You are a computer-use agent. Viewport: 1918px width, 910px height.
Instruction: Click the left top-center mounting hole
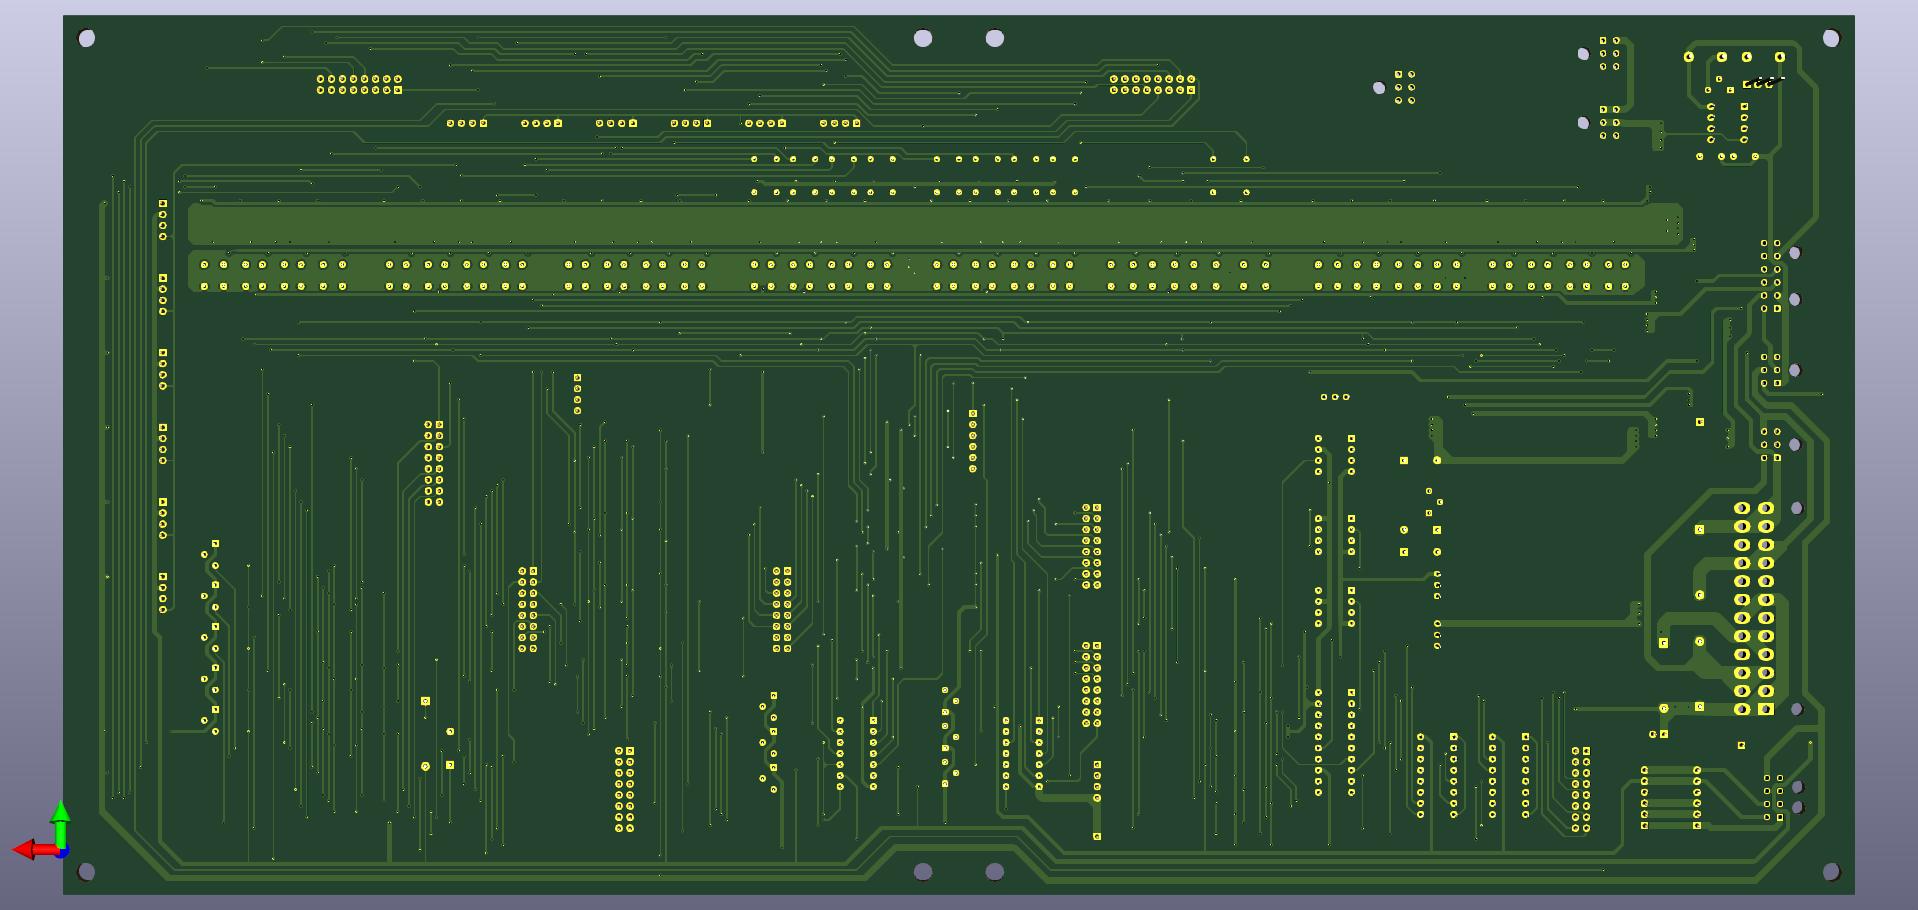coord(923,38)
